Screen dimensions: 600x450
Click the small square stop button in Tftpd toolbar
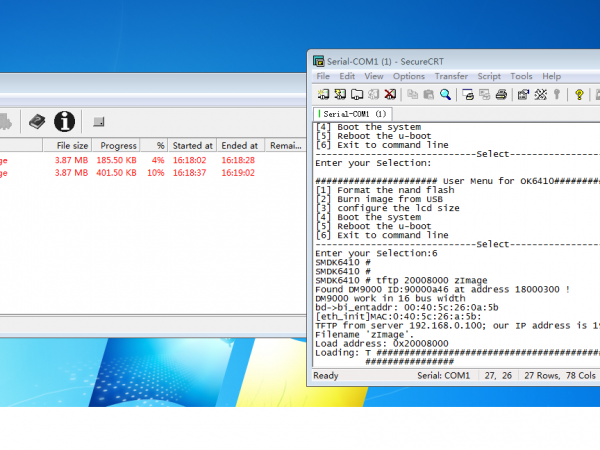click(x=98, y=122)
